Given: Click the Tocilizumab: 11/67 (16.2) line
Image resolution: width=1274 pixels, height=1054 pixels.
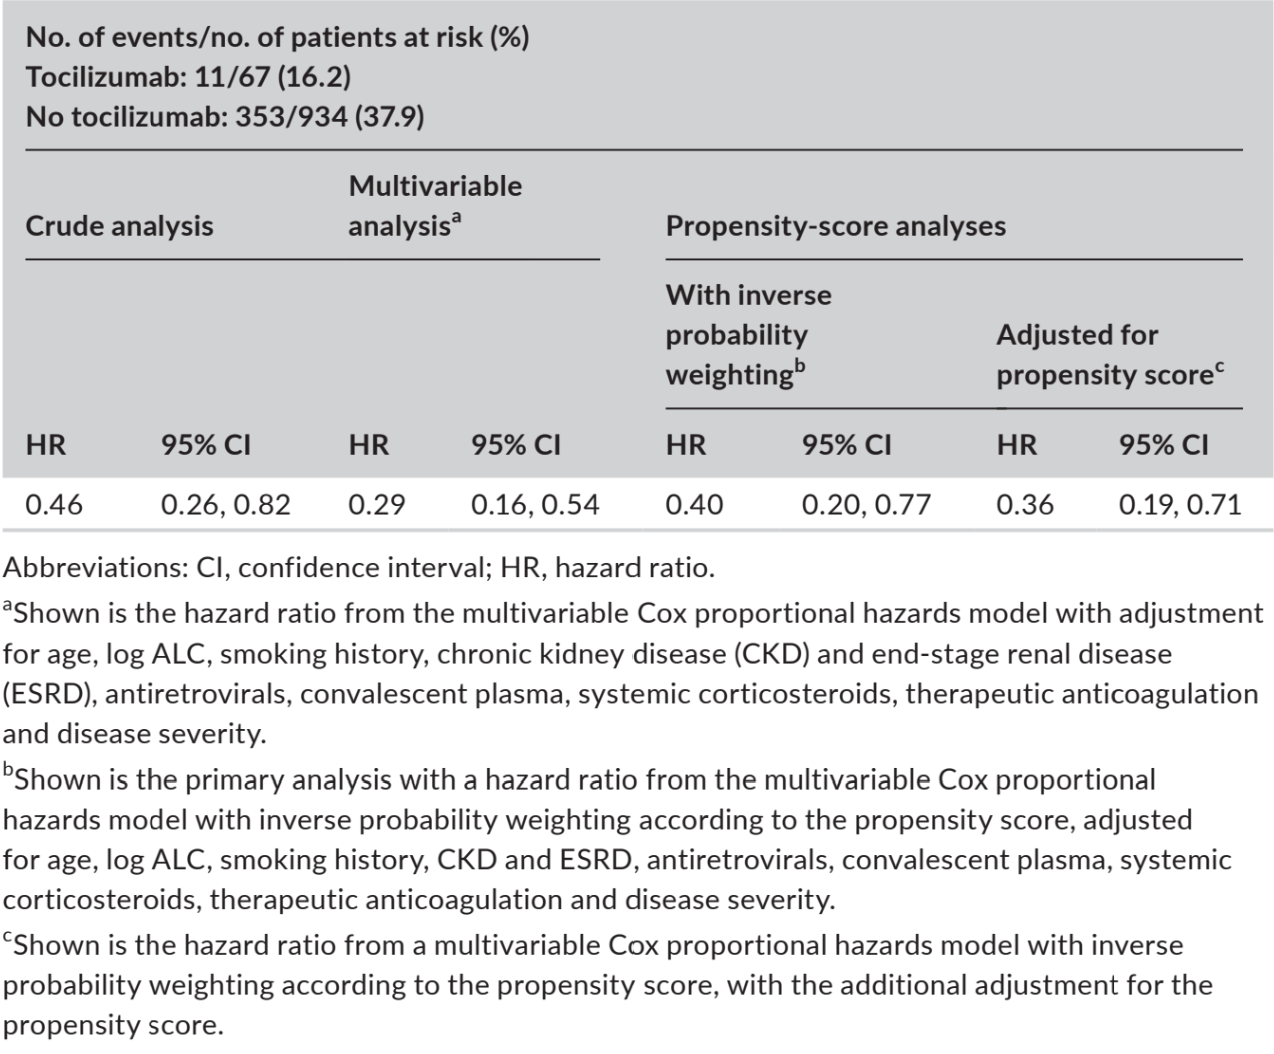Looking at the screenshot, I should (x=188, y=77).
